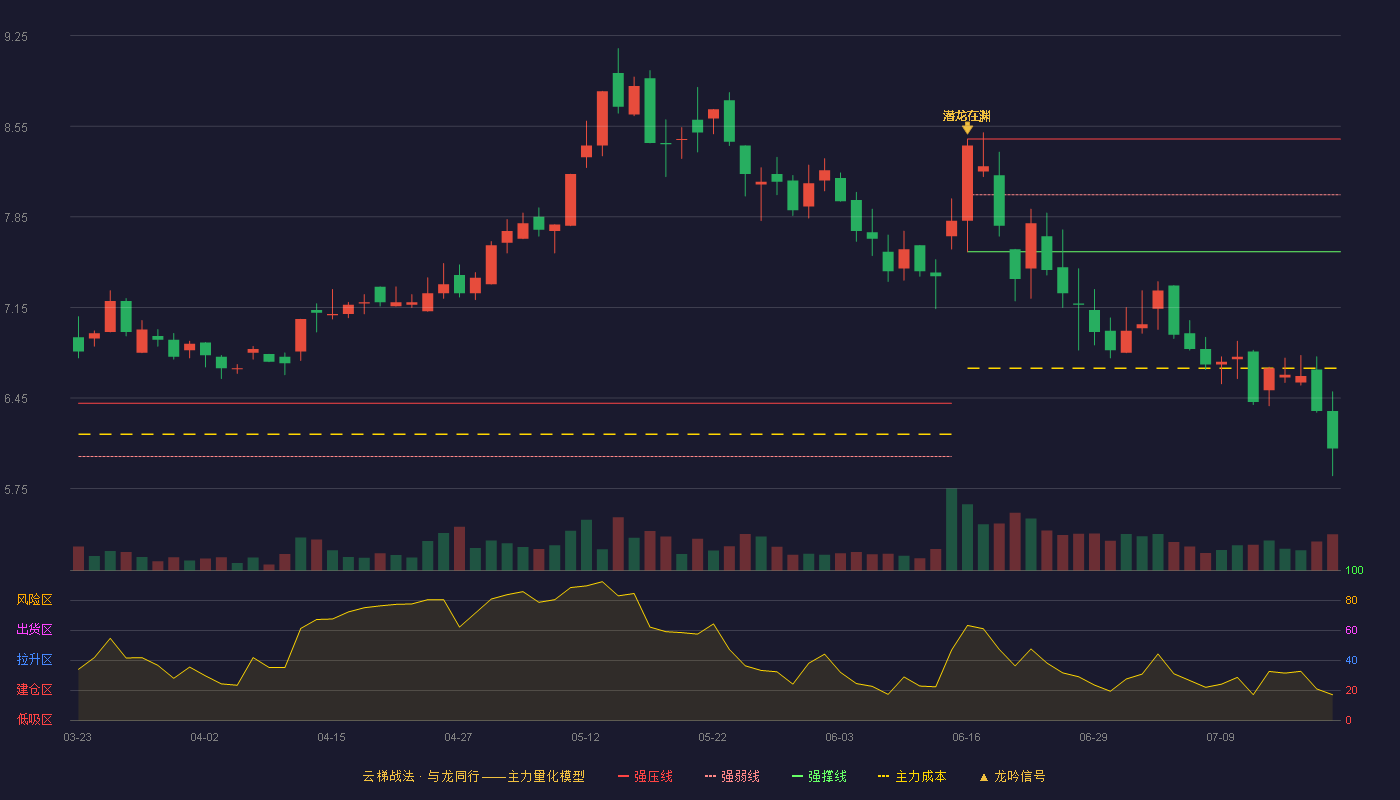Click the 6.45 price axis label
The image size is (1400, 800).
click(x=16, y=398)
